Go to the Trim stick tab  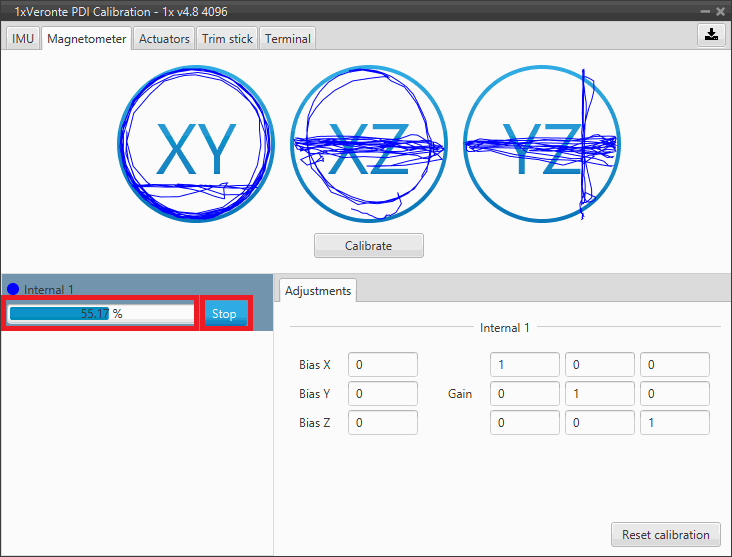[227, 39]
